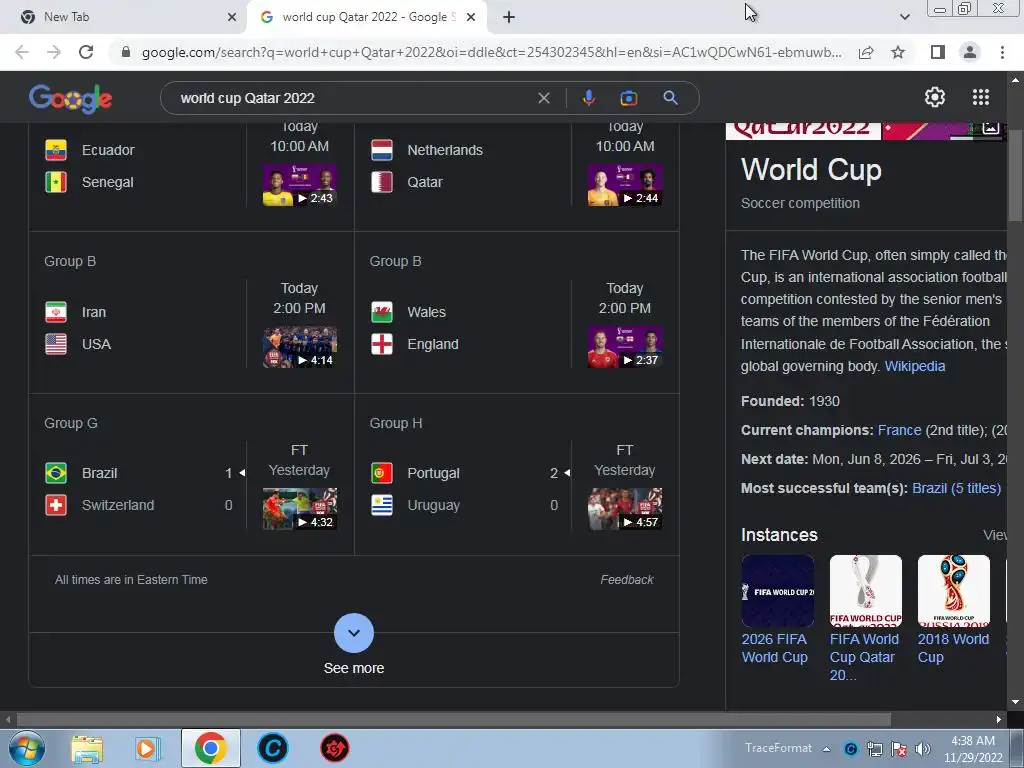Viewport: 1024px width, 768px height.
Task: Open 2026 FIFA World Cup thumbnail
Action: point(777,591)
